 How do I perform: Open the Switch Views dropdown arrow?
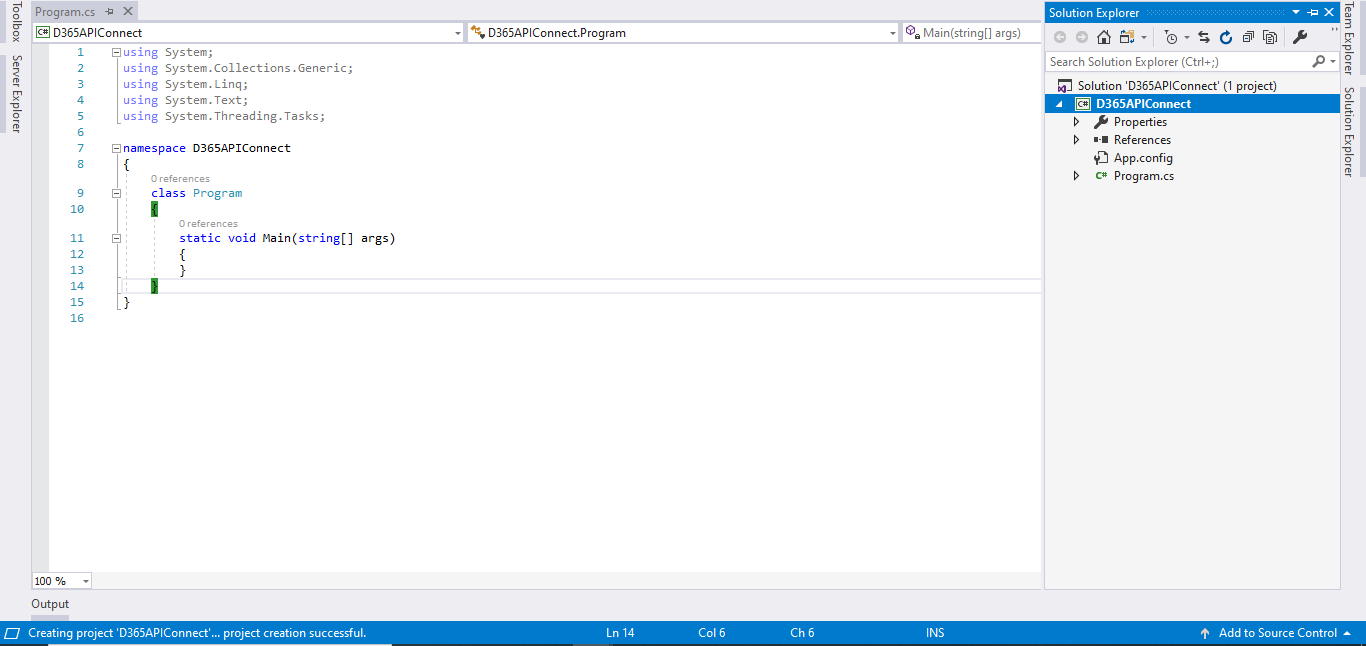pyautogui.click(x=1144, y=38)
